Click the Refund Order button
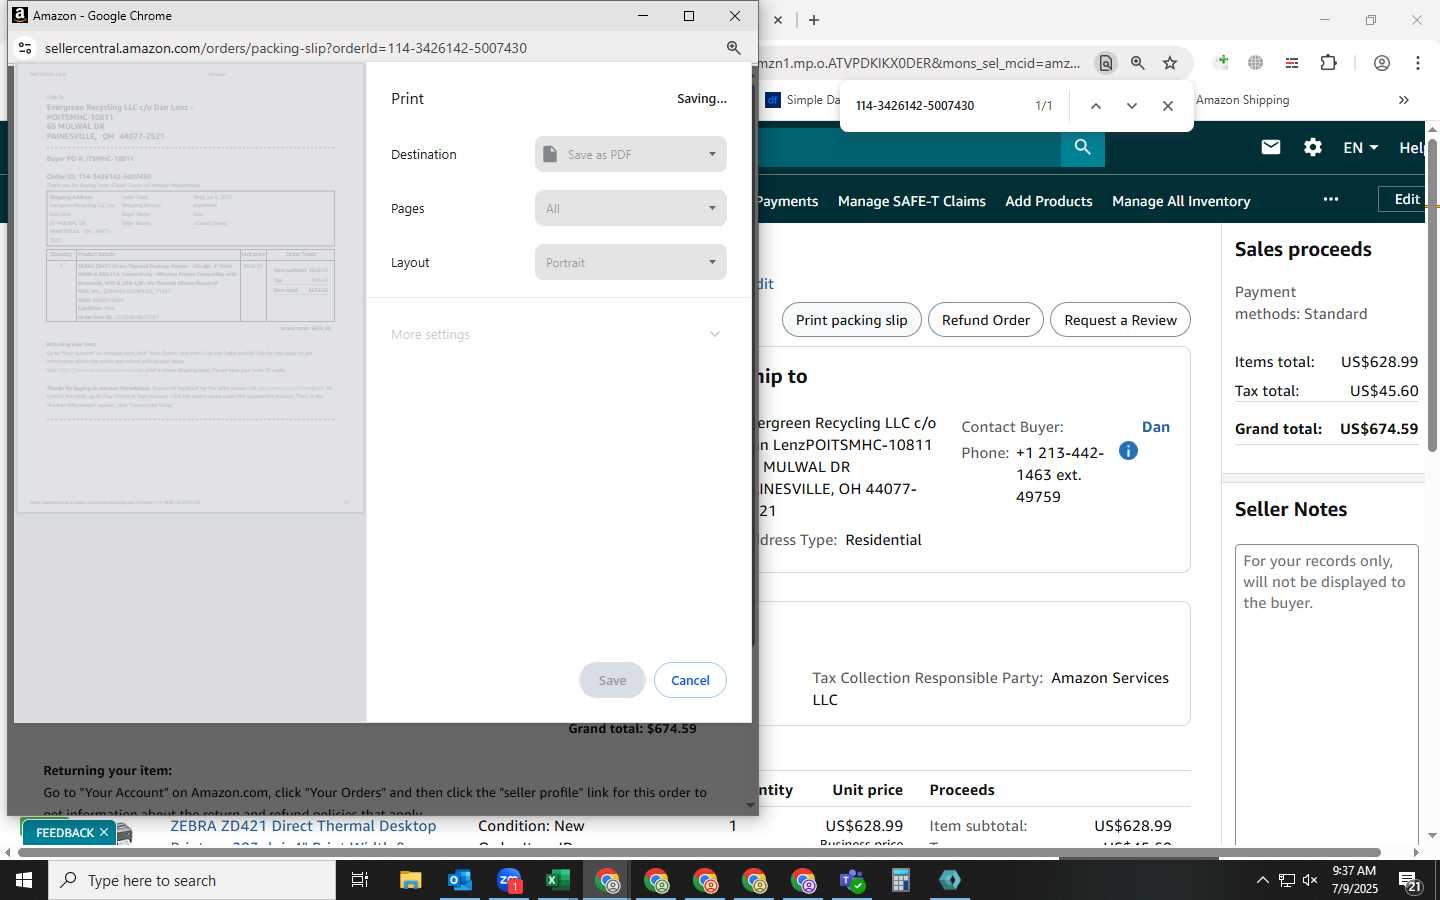This screenshot has height=900, width=1440. point(986,320)
